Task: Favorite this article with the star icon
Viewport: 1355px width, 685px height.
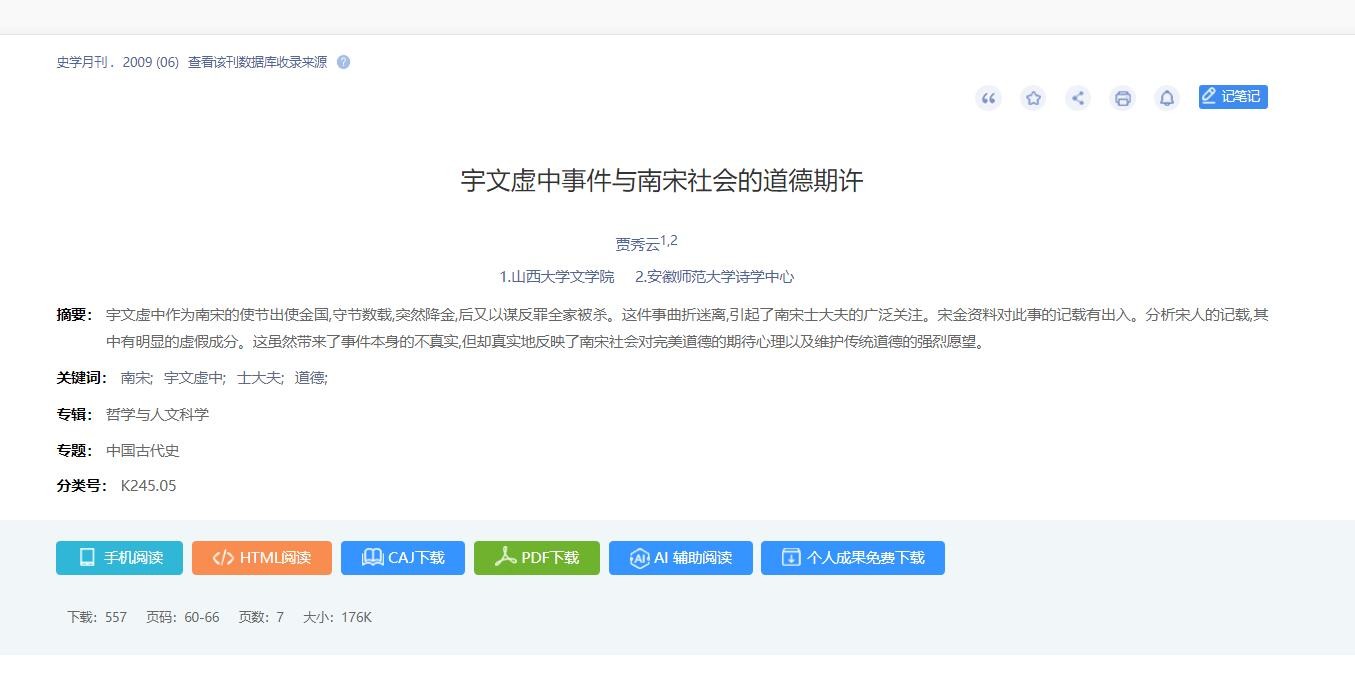Action: 1033,98
